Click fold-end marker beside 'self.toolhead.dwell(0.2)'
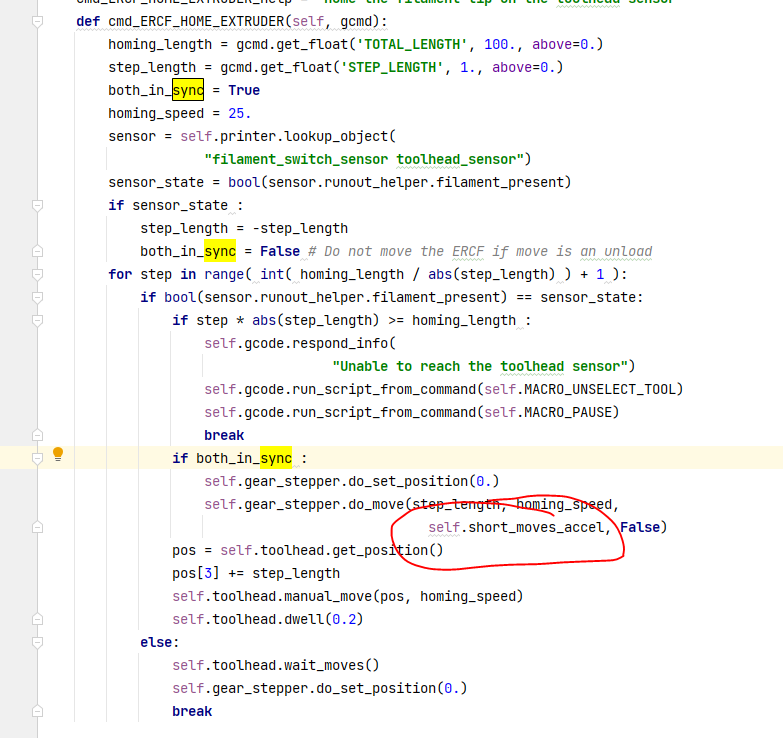The width and height of the screenshot is (783, 738). [37, 619]
